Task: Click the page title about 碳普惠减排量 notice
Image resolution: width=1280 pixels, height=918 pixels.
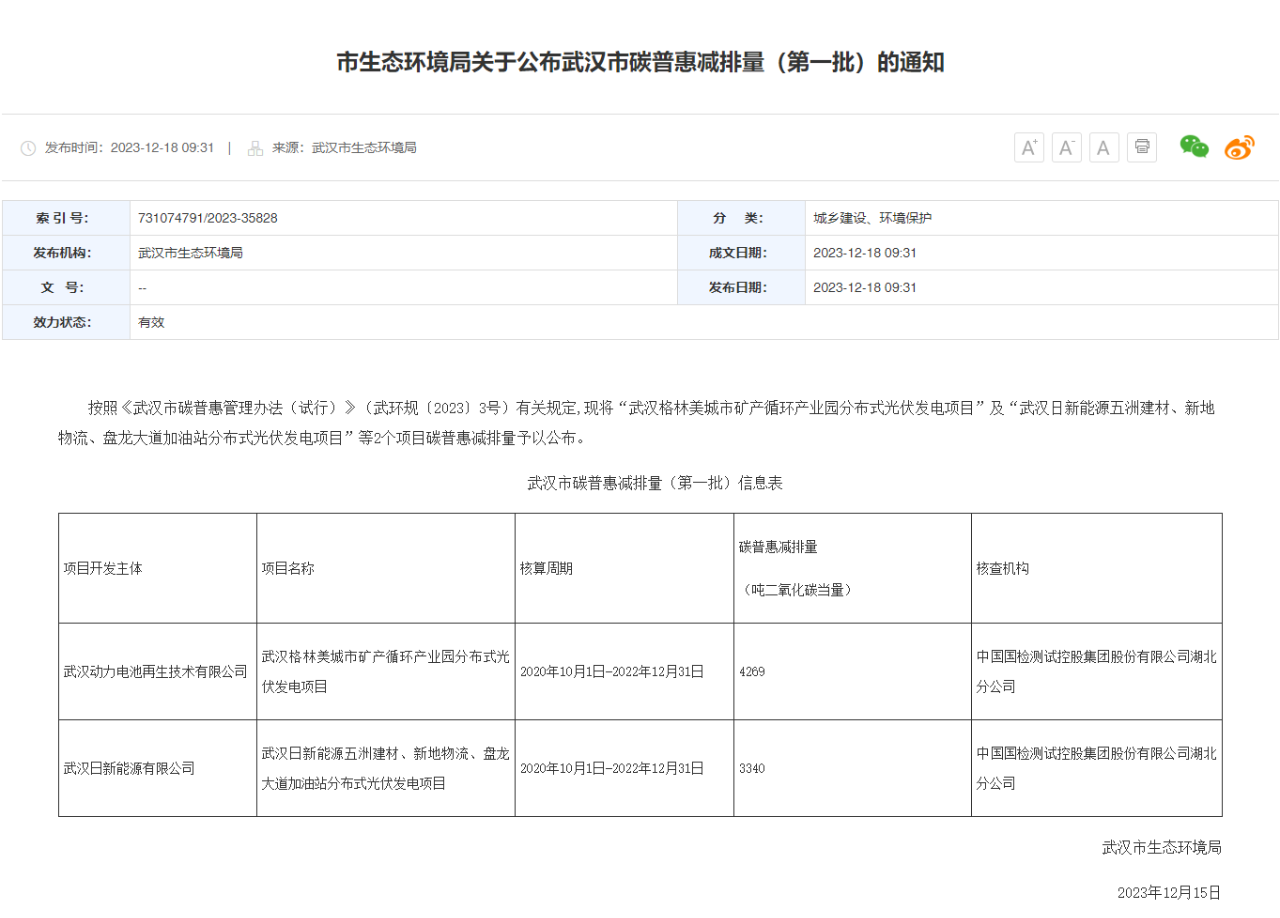Action: [640, 63]
